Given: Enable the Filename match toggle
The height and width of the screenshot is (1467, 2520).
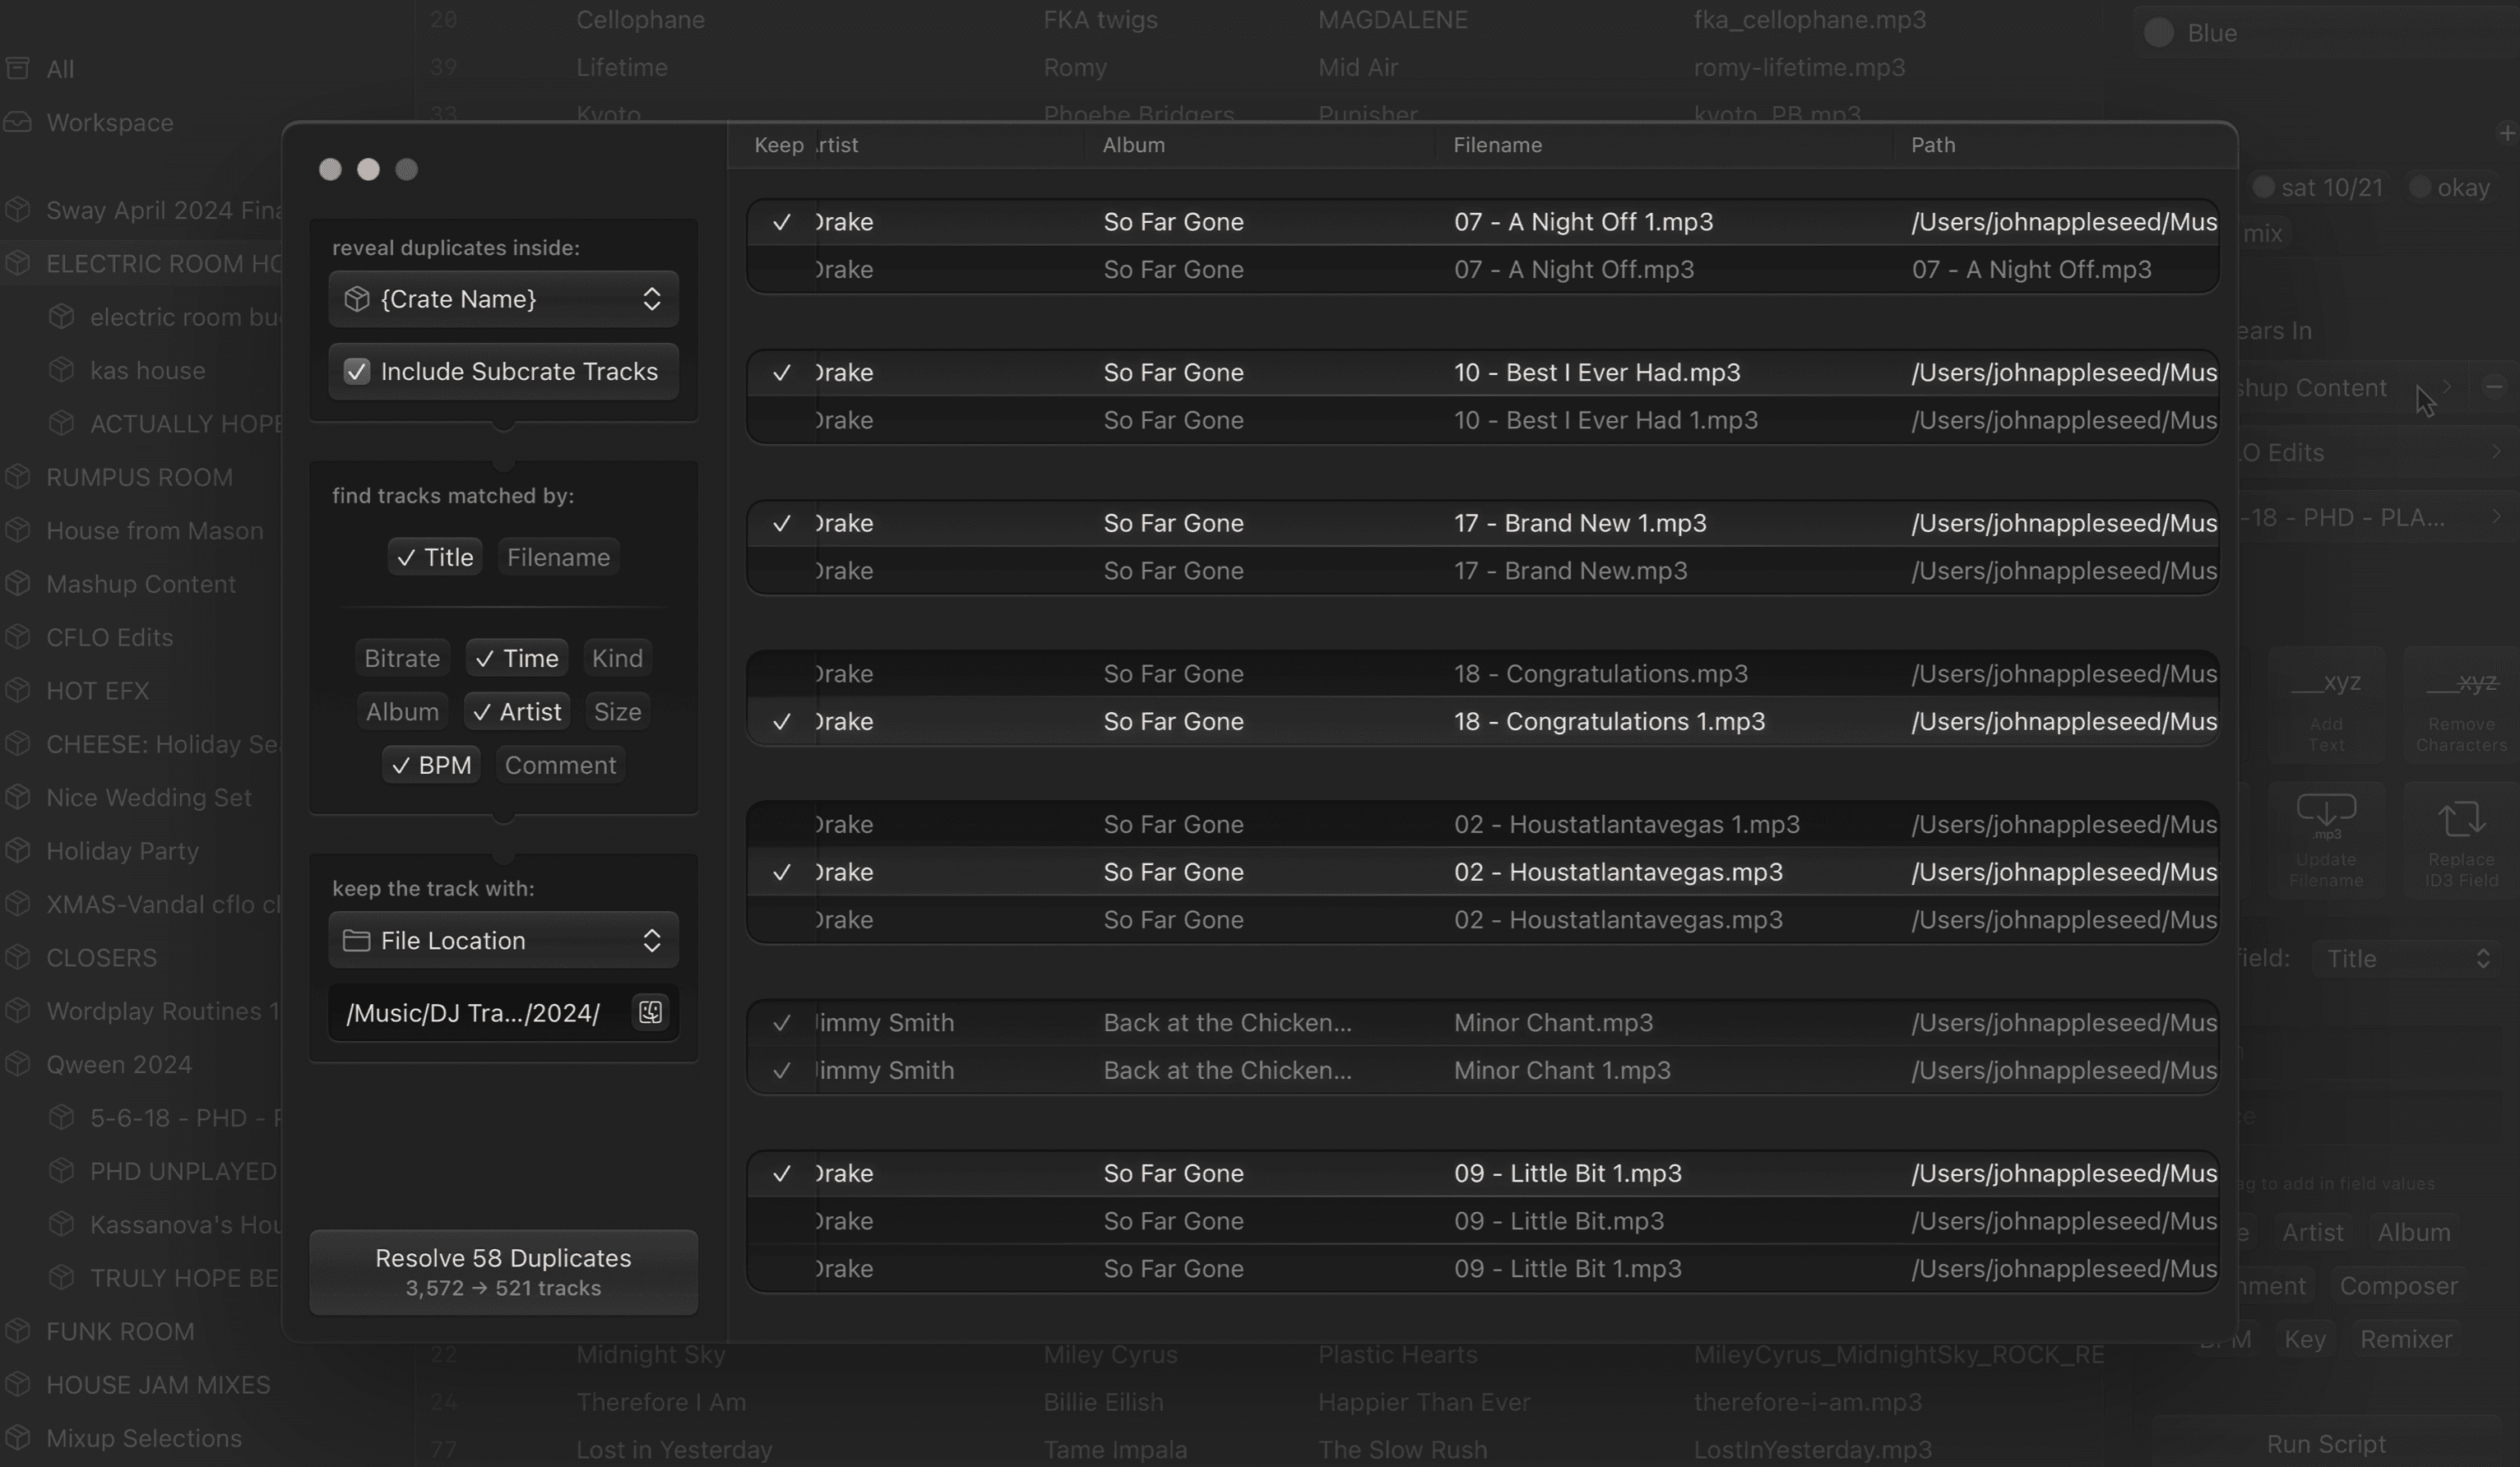Looking at the screenshot, I should (x=558, y=557).
